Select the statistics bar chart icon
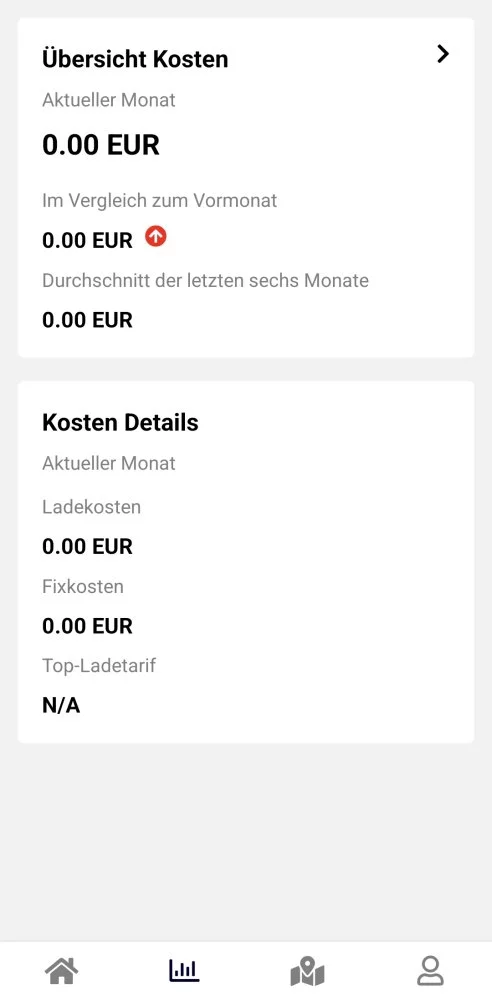 [x=184, y=971]
